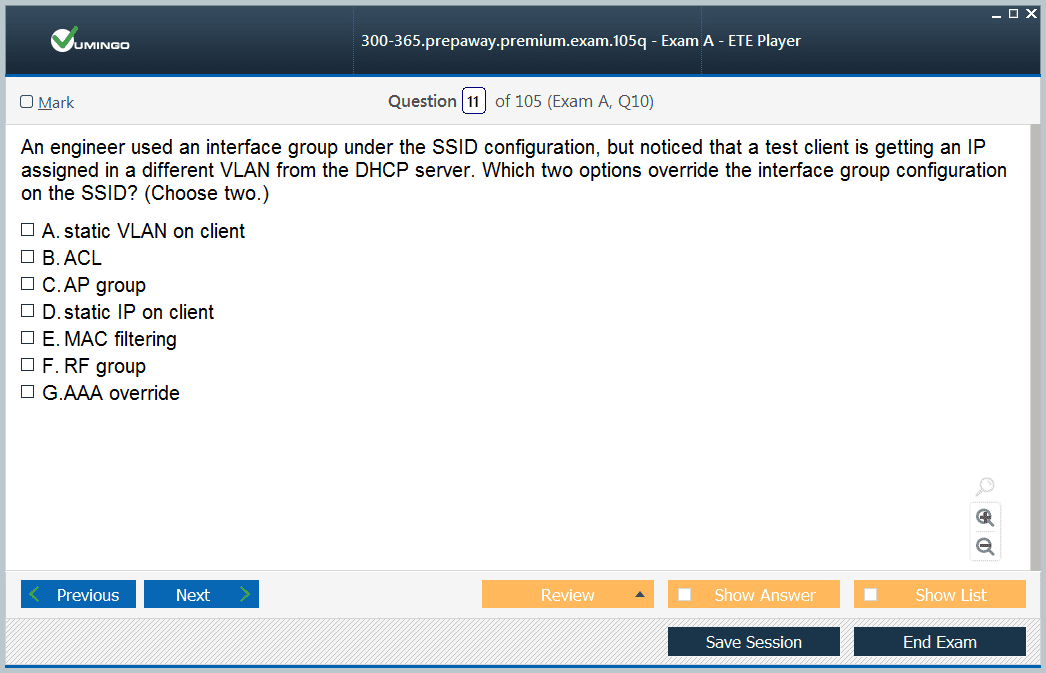Viewport: 1046px width, 673px height.
Task: Click the End Exam button
Action: coord(939,642)
